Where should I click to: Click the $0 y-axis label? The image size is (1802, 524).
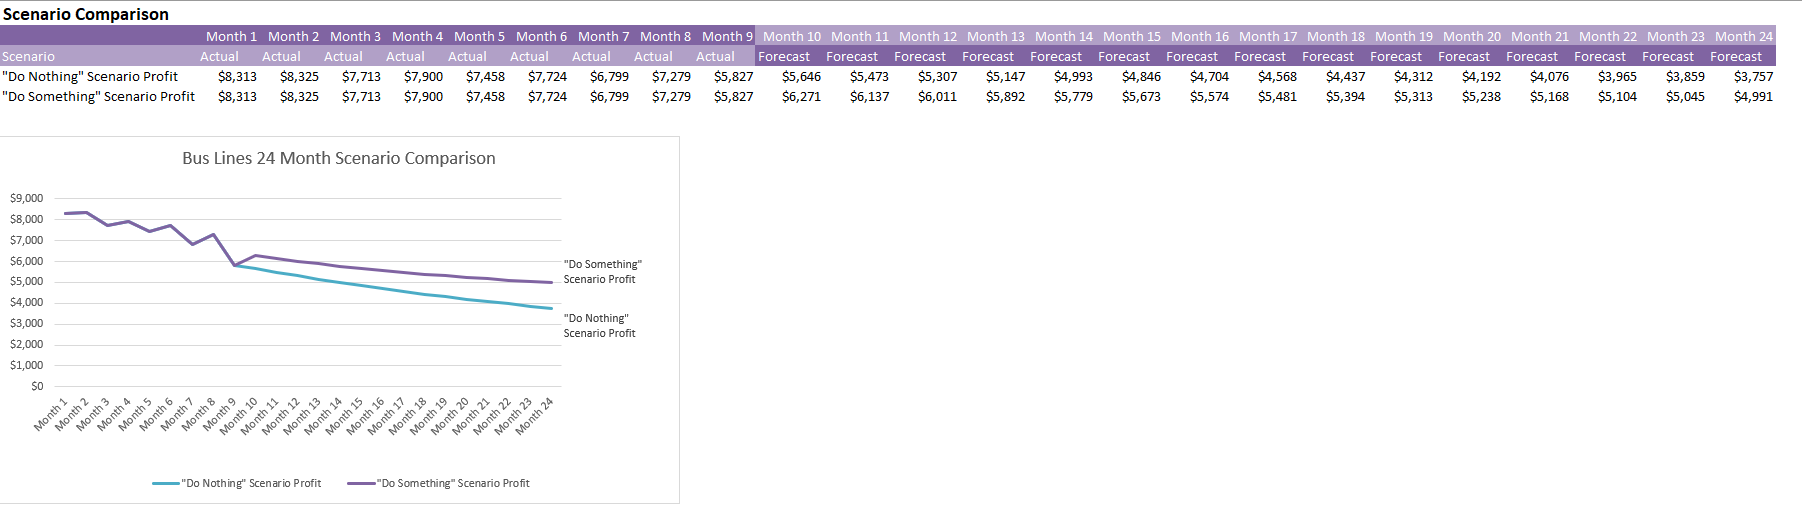point(37,386)
